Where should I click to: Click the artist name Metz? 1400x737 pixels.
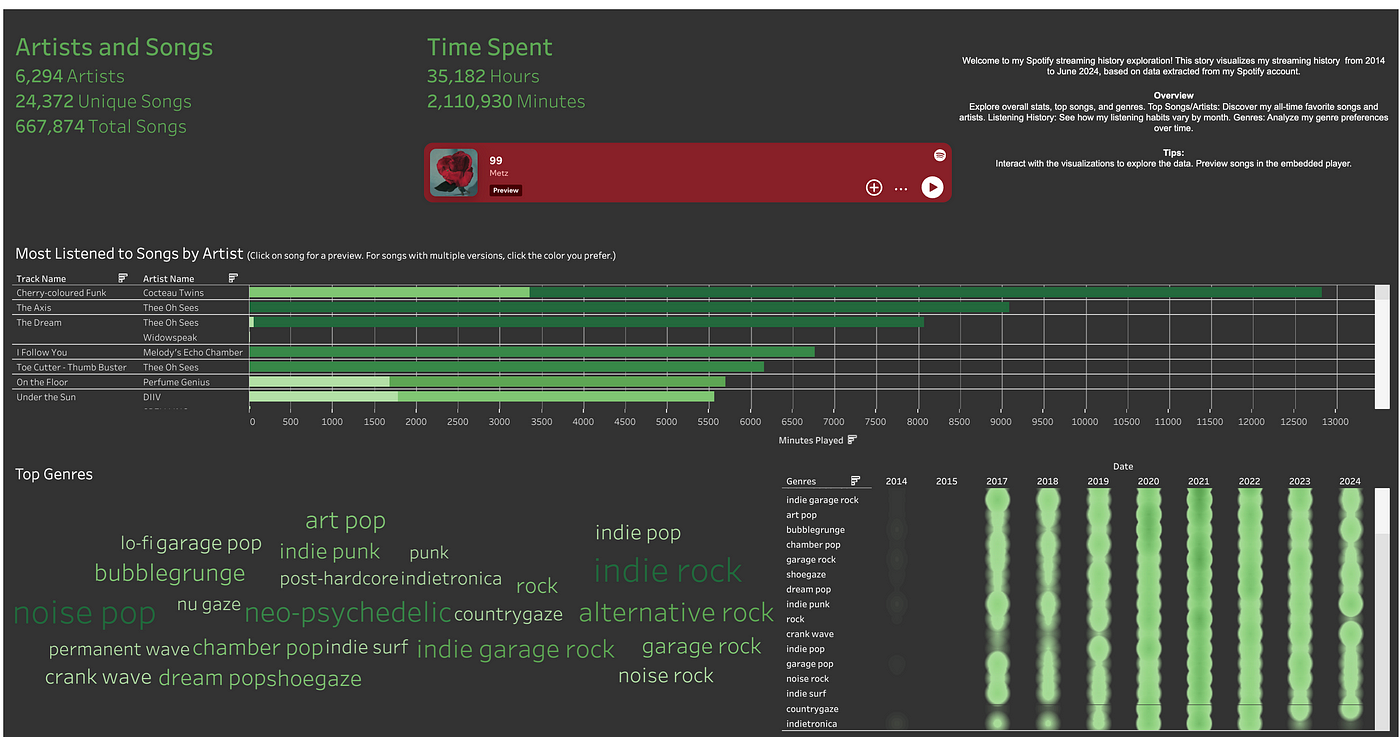pos(498,174)
